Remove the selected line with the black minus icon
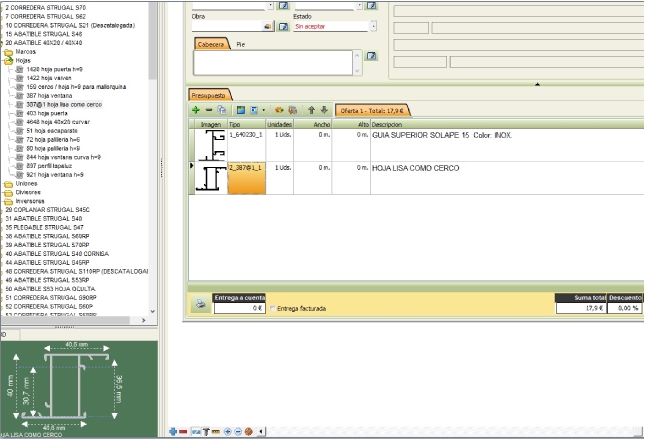Screen dimensions: 645x439 (x=209, y=110)
